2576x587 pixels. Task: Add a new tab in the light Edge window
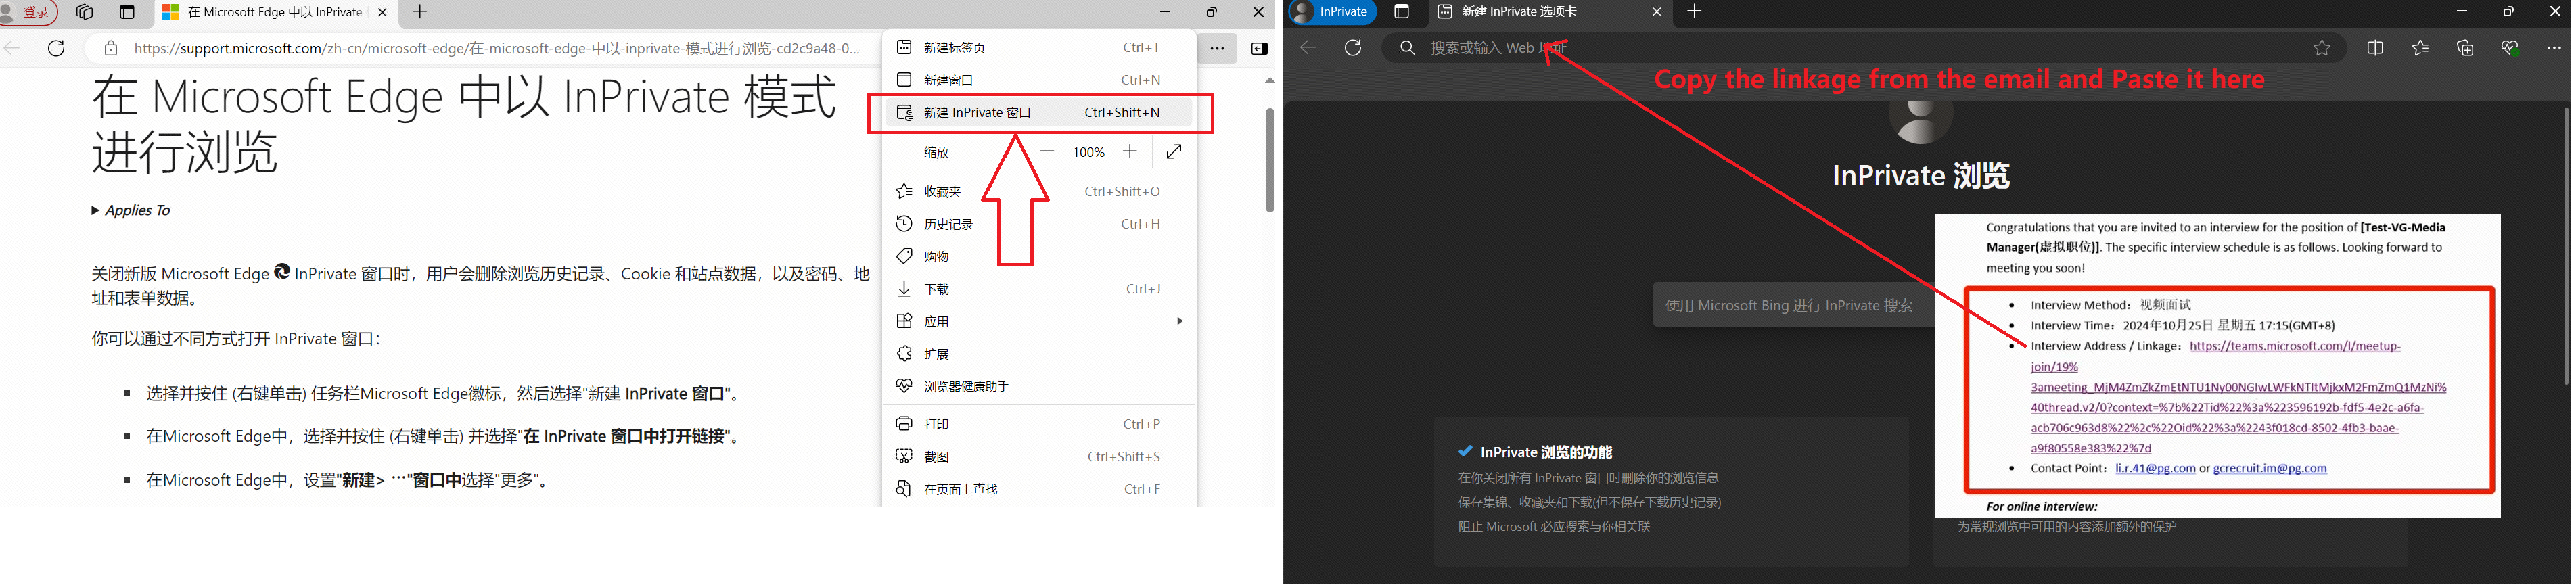pyautogui.click(x=420, y=12)
